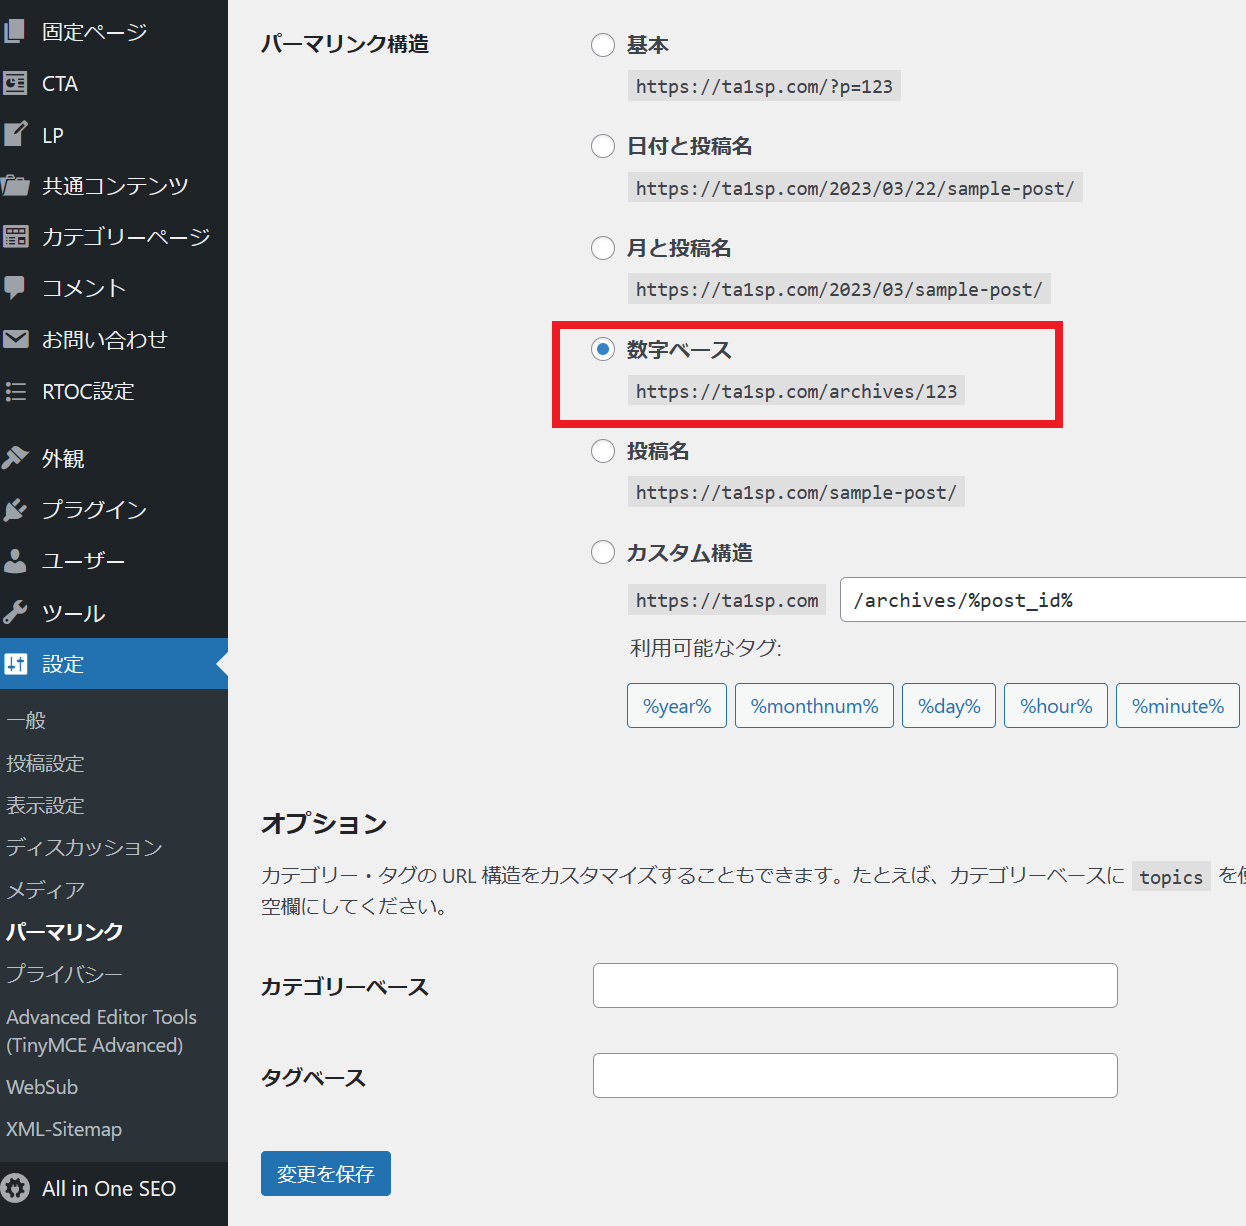Add the %monthnum% tag to structure
The width and height of the screenshot is (1246, 1226).
pyautogui.click(x=814, y=706)
